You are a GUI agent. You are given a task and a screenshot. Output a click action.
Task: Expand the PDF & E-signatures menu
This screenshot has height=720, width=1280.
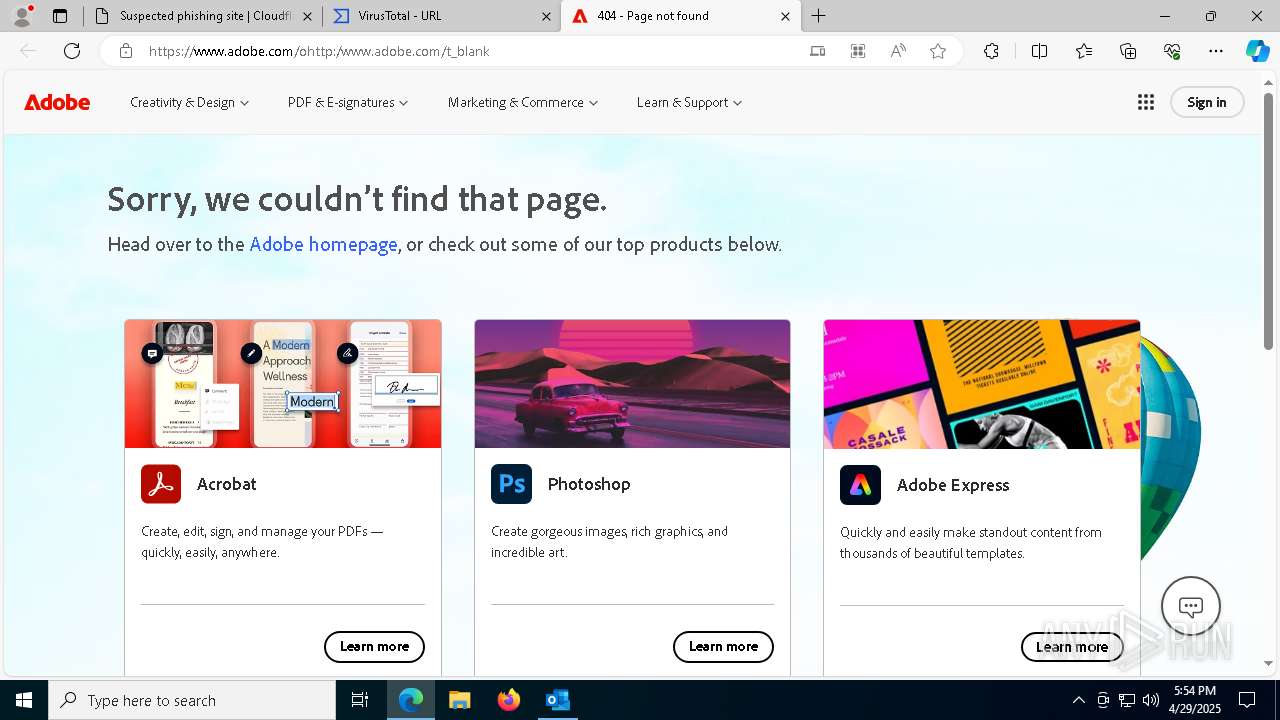pyautogui.click(x=348, y=102)
